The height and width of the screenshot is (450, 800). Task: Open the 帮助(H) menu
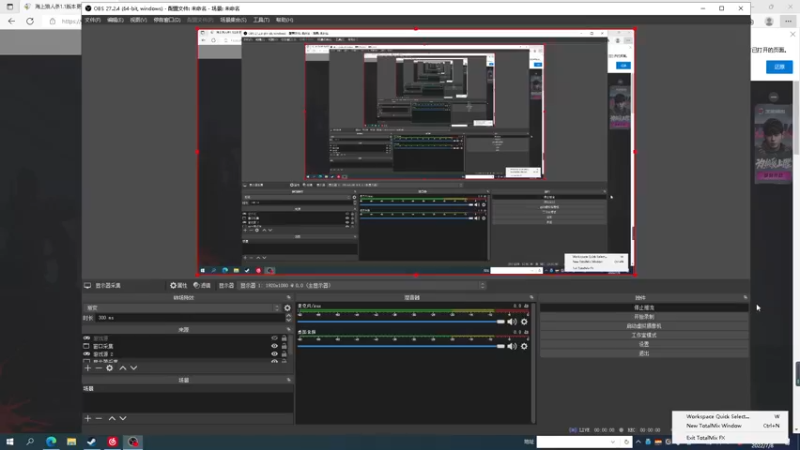click(x=285, y=20)
